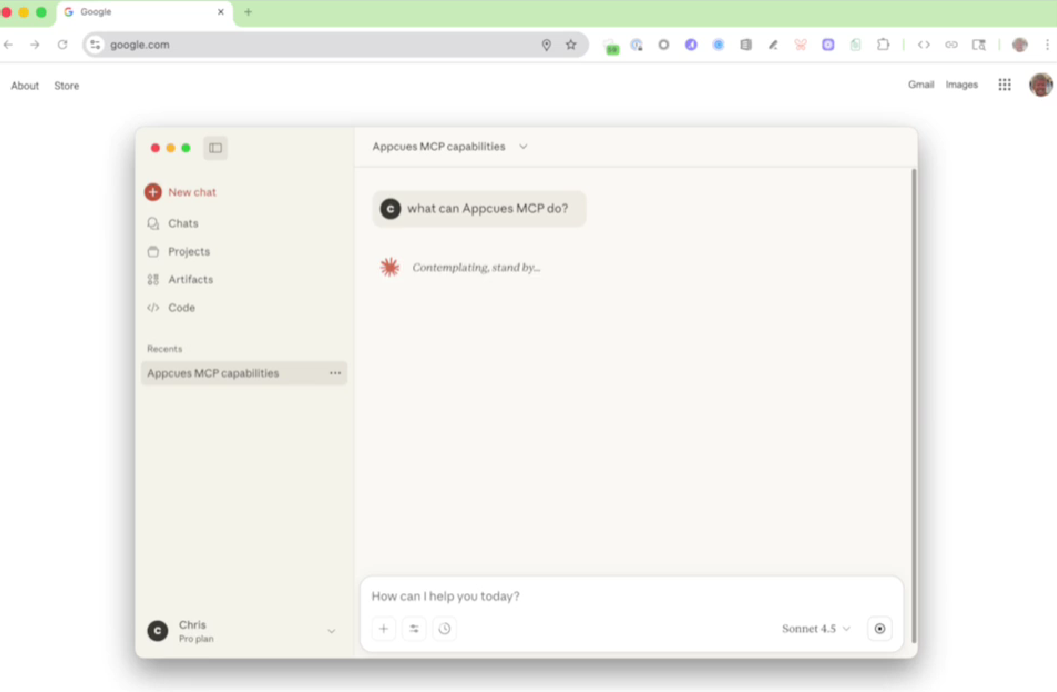Screen dimensions: 1057x692
Task: Click the Chris avatar in the sidebar
Action: pos(158,631)
